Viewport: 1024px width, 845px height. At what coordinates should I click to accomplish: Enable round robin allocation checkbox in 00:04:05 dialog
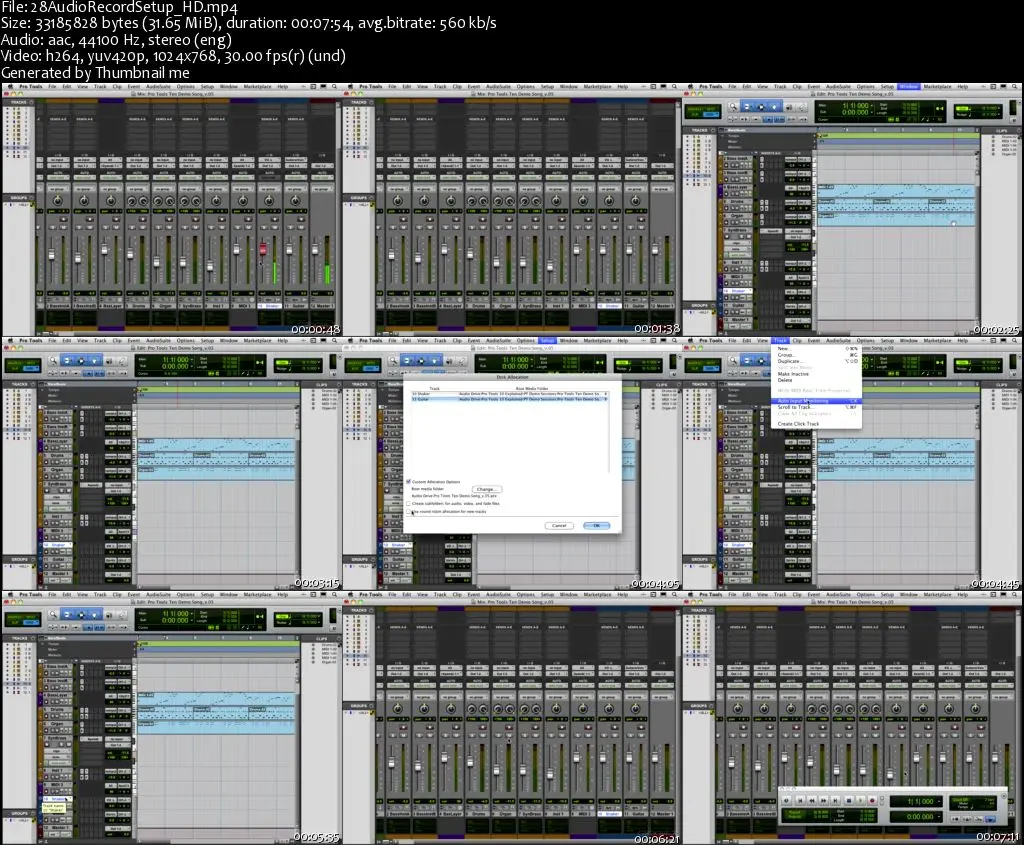(x=409, y=511)
